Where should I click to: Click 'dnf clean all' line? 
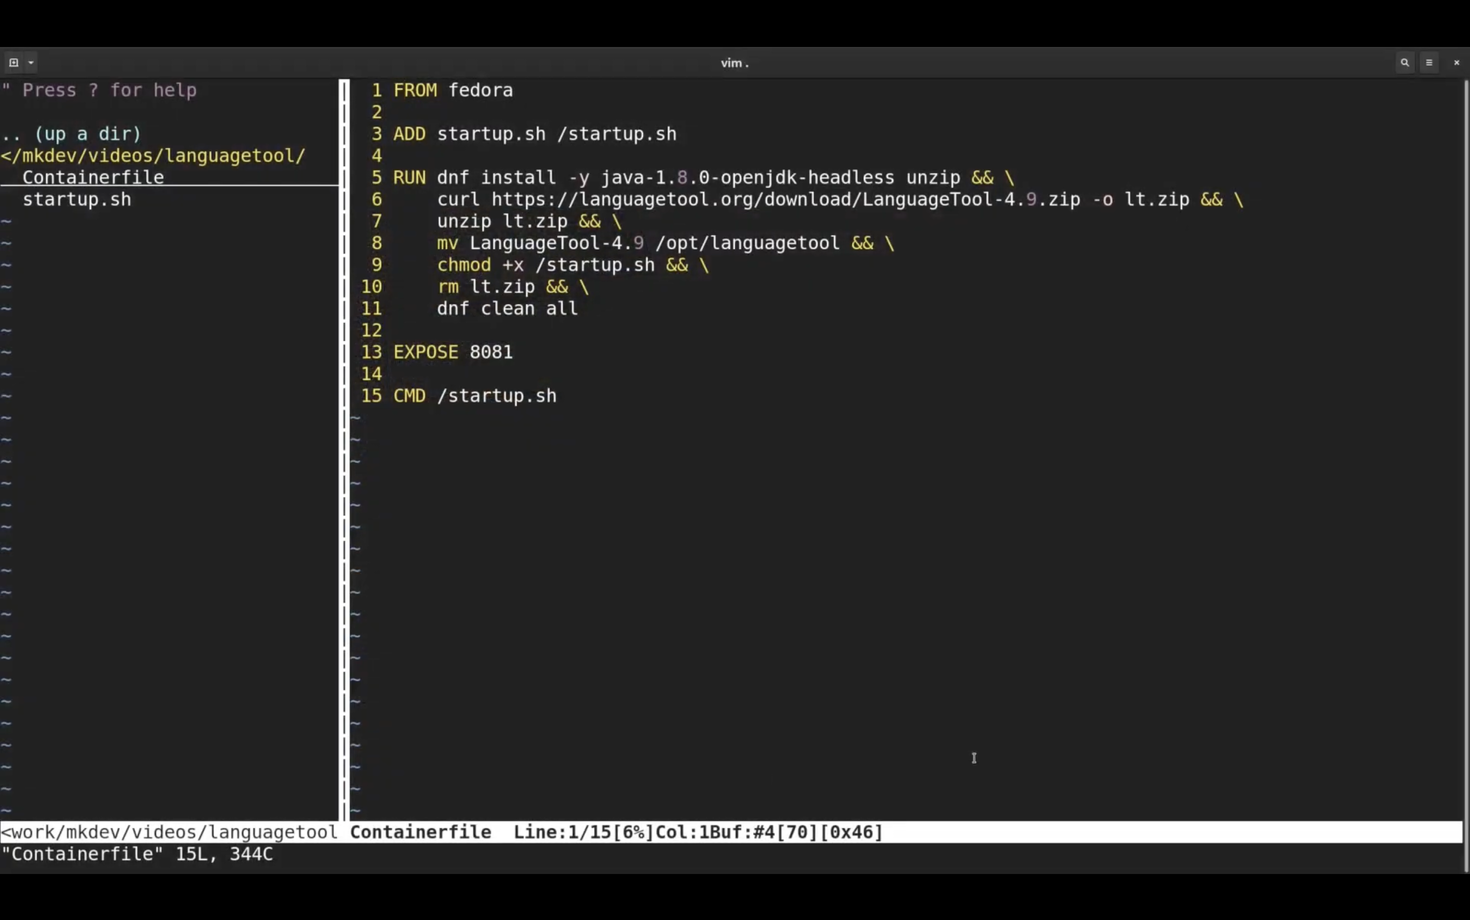point(507,308)
